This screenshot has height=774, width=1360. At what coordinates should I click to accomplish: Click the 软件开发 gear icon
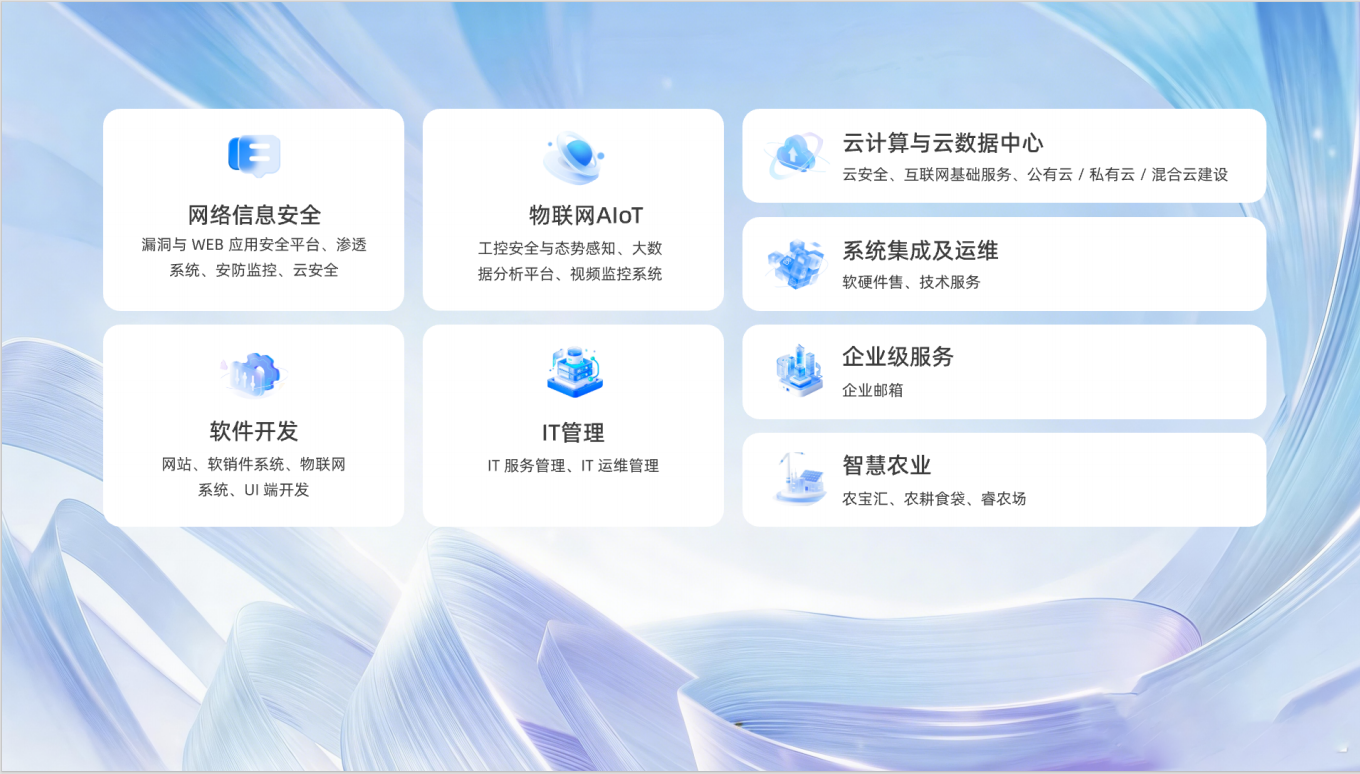click(254, 373)
